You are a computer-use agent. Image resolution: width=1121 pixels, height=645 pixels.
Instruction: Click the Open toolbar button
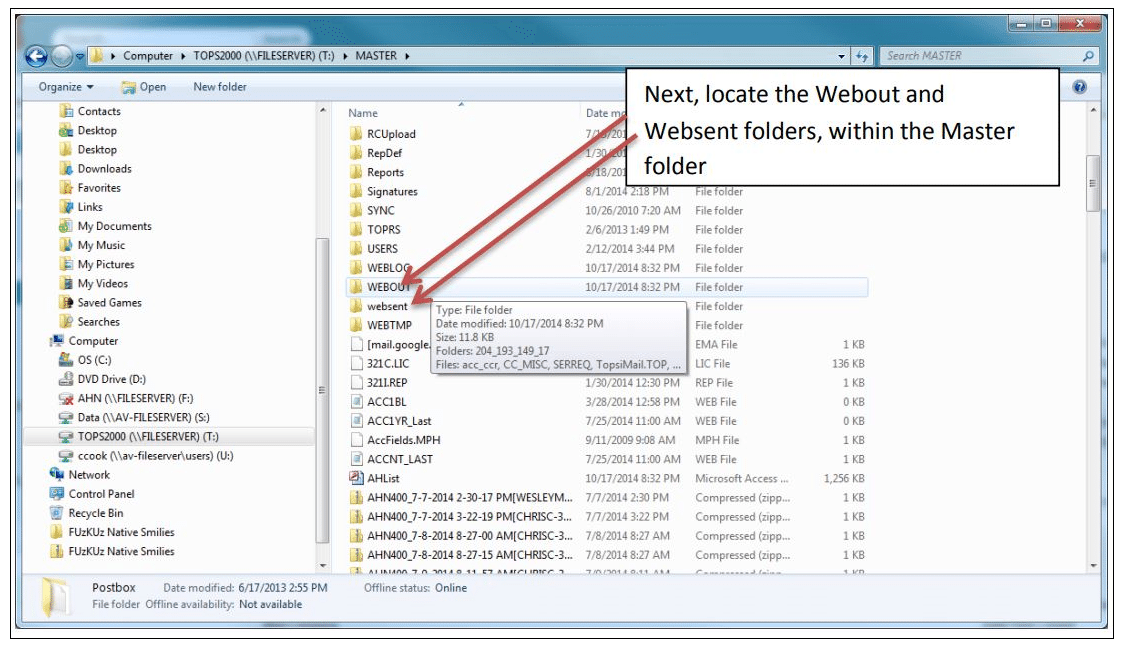144,87
